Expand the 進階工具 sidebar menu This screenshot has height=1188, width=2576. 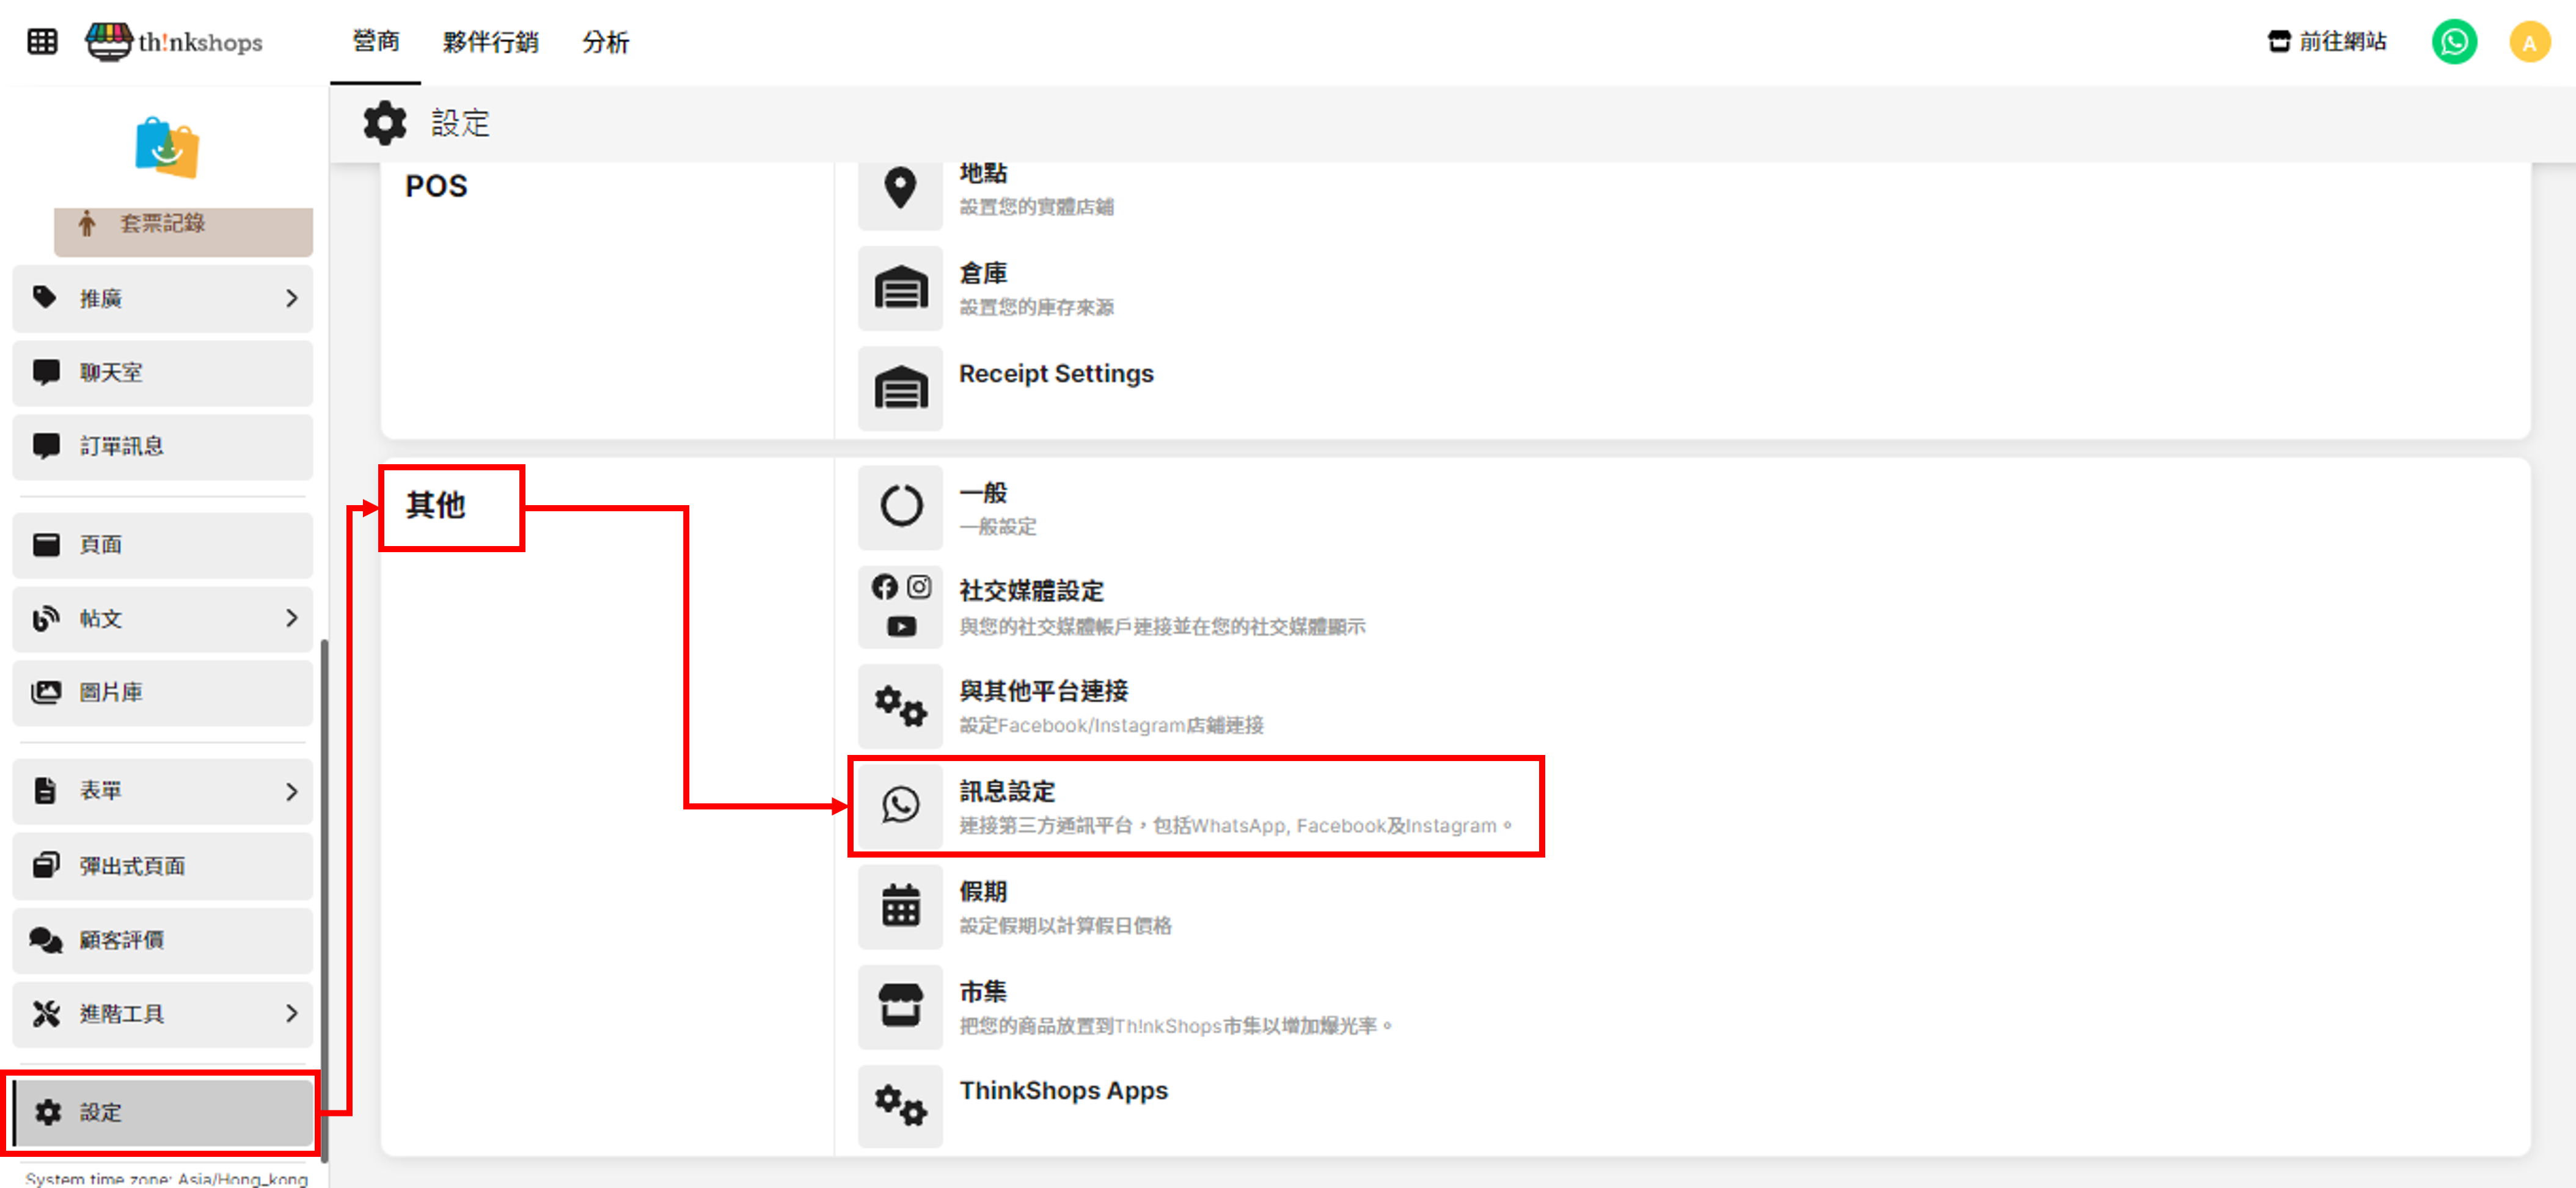click(291, 1013)
